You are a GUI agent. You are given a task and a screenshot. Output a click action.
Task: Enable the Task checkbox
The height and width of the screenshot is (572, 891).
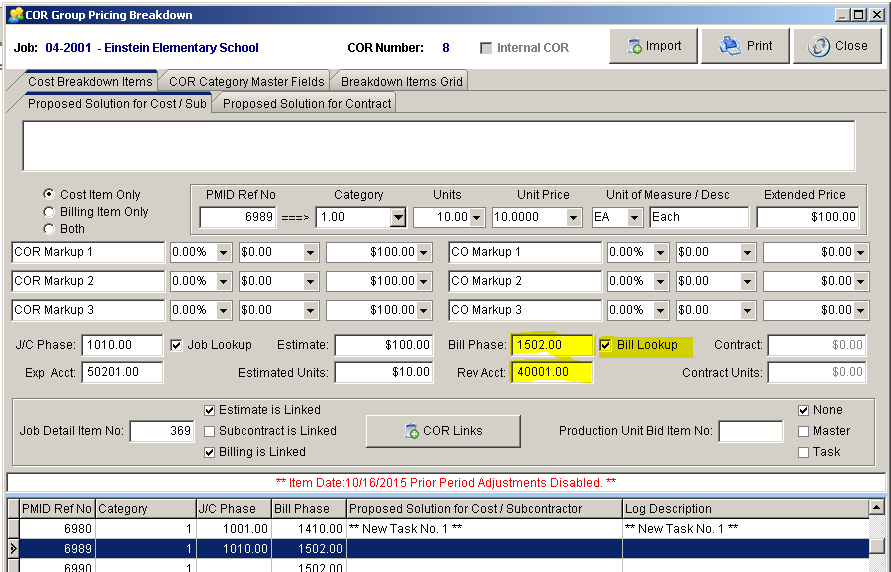click(x=803, y=452)
